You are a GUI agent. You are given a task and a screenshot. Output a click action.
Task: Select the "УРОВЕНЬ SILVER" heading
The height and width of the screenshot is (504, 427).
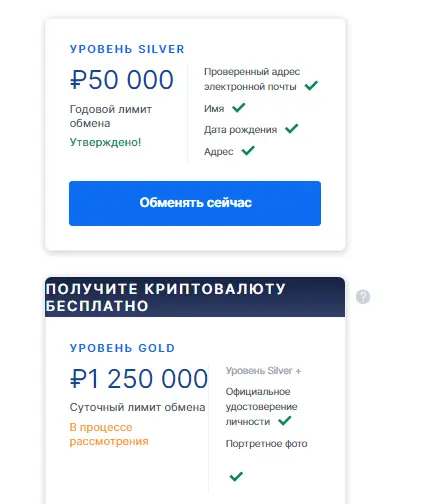pos(127,49)
